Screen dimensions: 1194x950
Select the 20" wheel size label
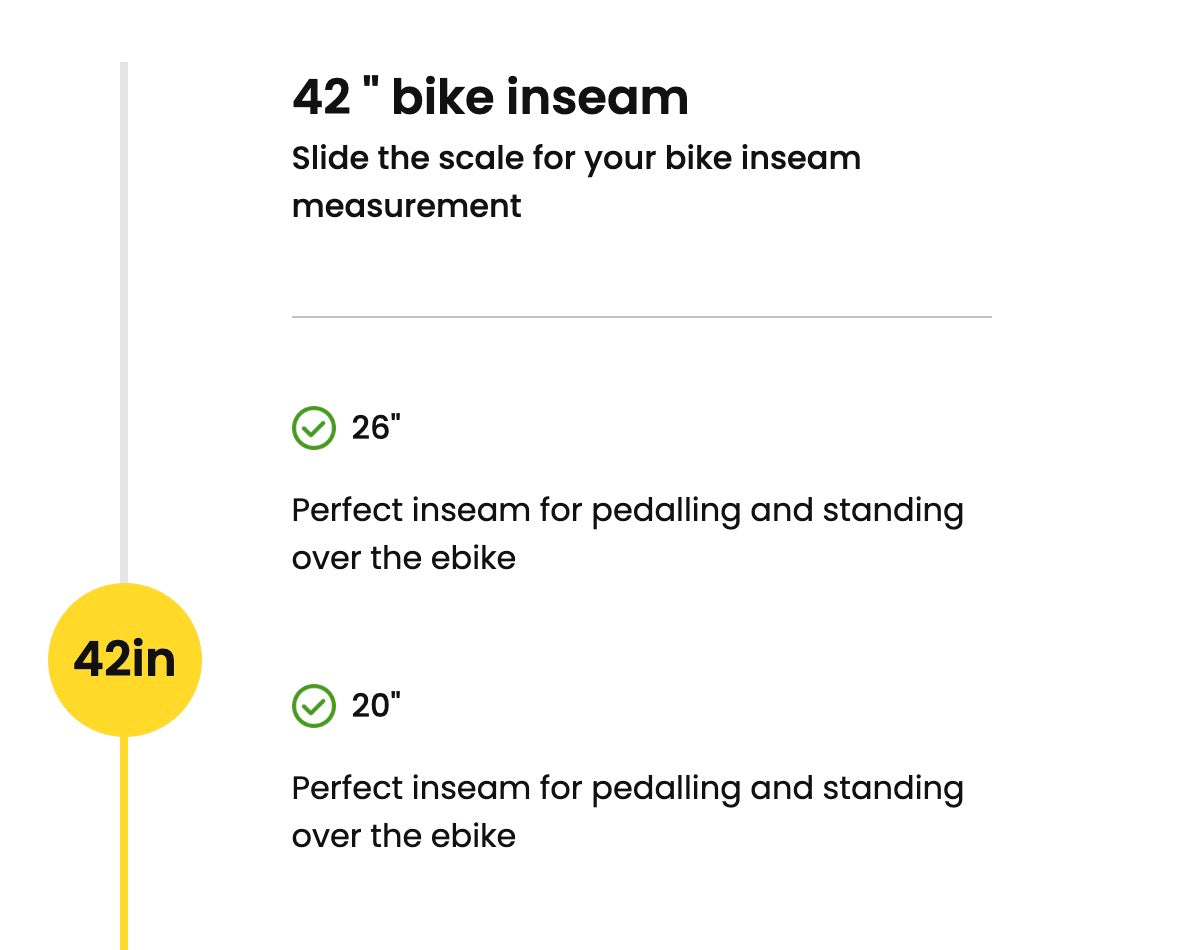pyautogui.click(x=376, y=706)
